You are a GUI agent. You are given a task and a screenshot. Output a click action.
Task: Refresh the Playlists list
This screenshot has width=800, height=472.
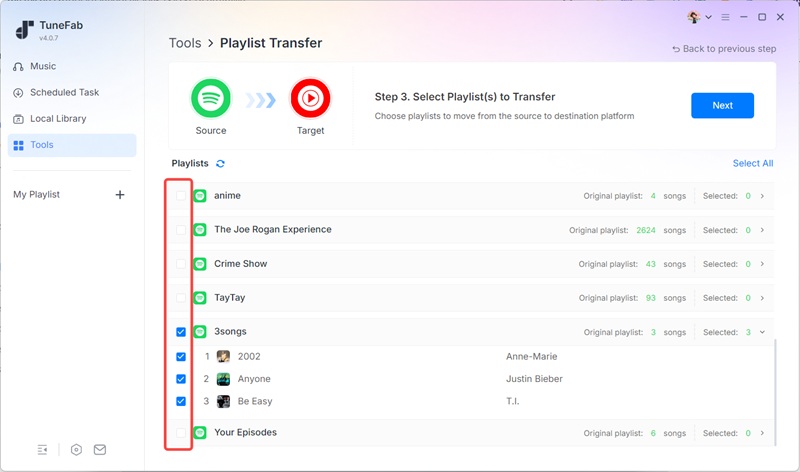pyautogui.click(x=220, y=164)
